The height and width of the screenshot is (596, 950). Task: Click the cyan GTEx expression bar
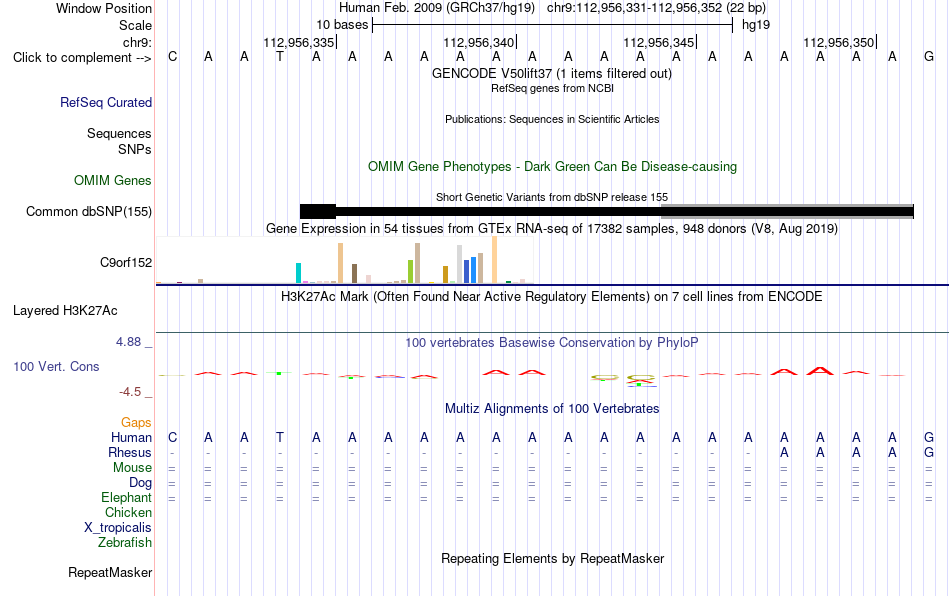pos(298,273)
